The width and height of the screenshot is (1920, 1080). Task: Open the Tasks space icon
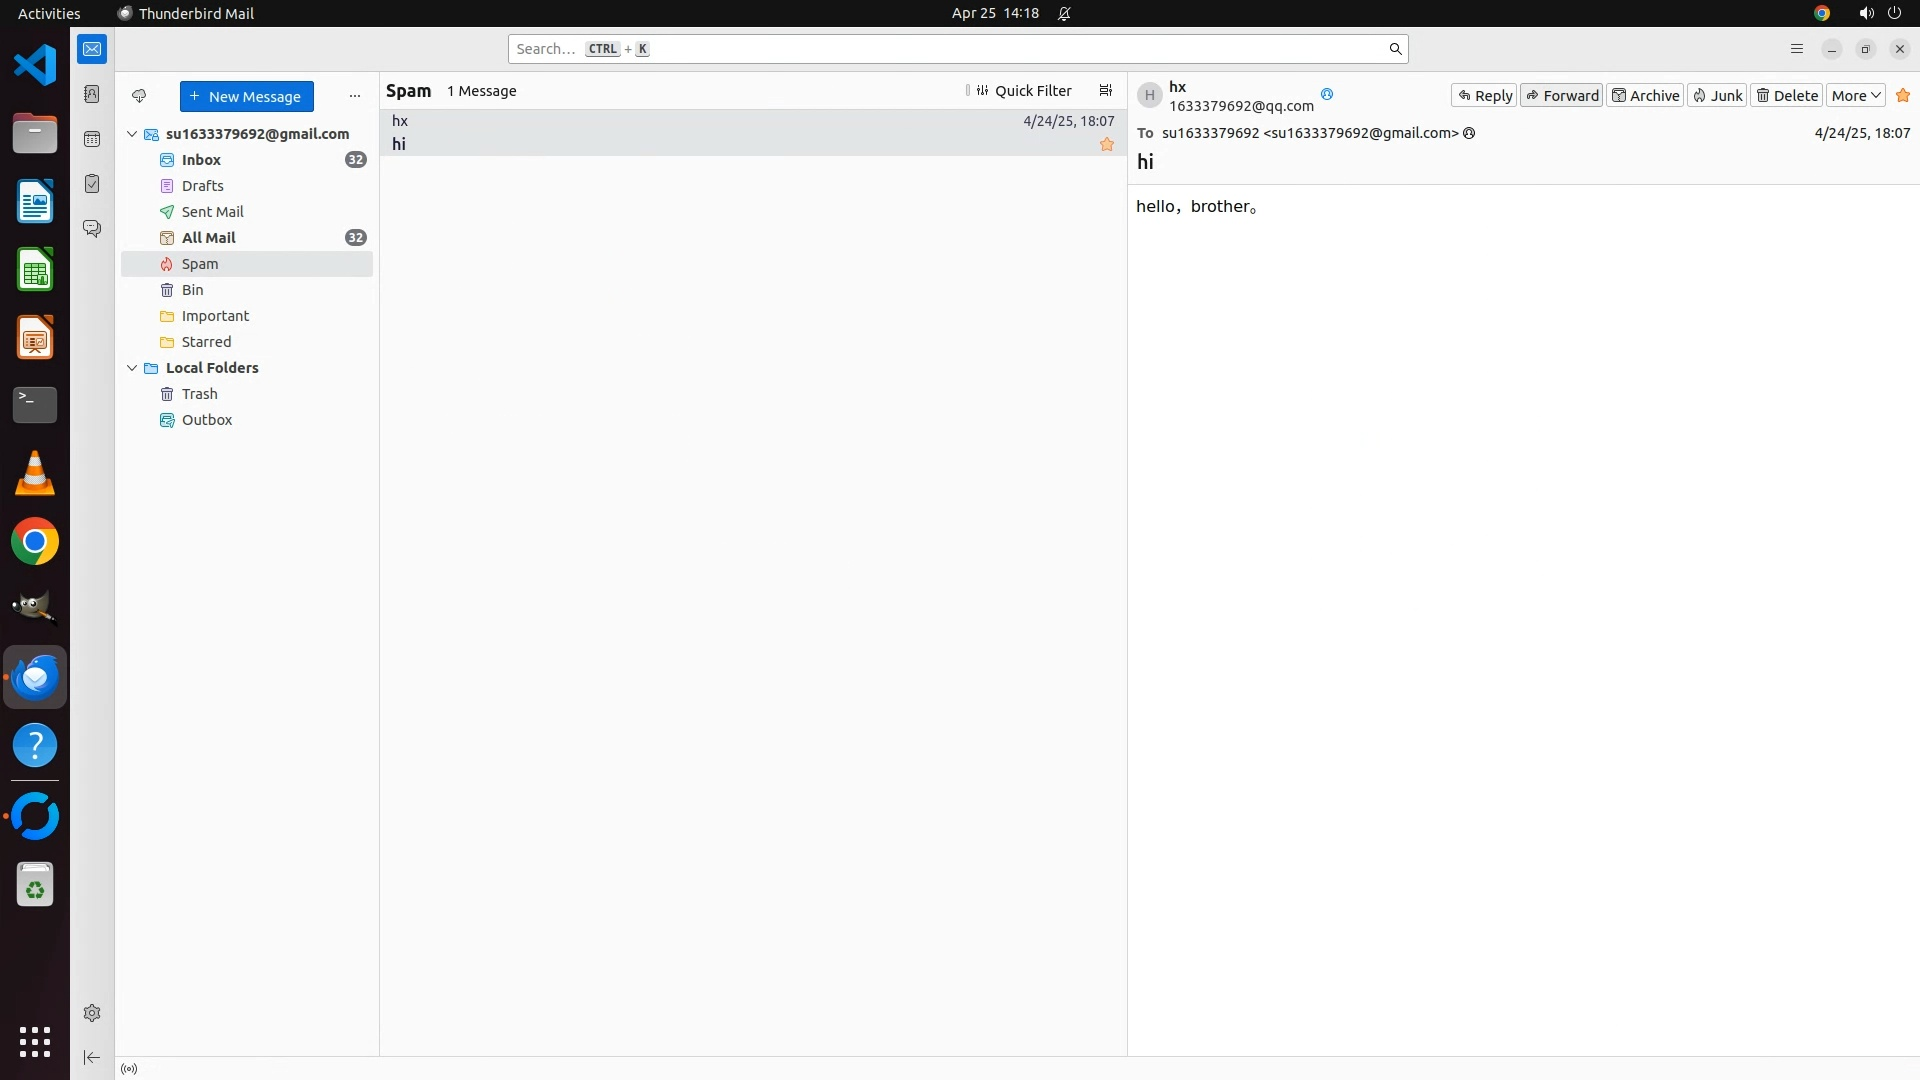92,184
